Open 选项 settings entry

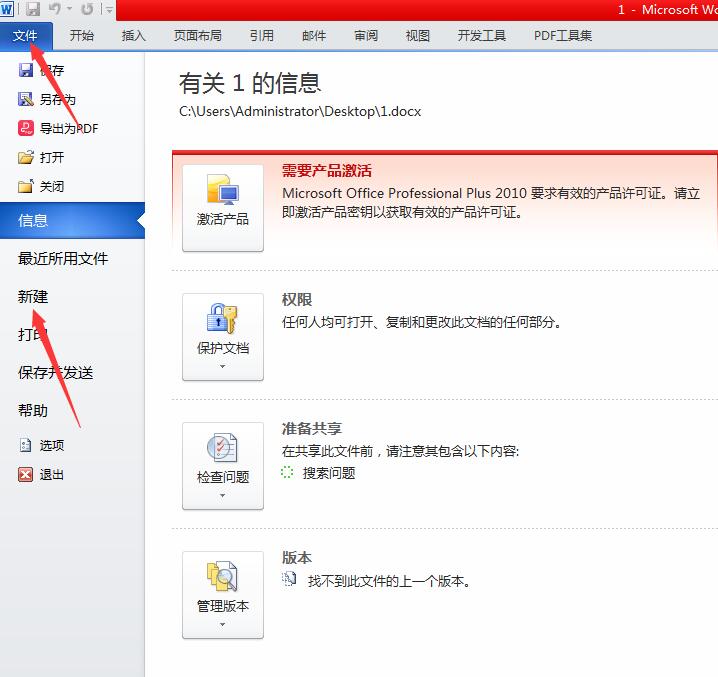pyautogui.click(x=51, y=445)
